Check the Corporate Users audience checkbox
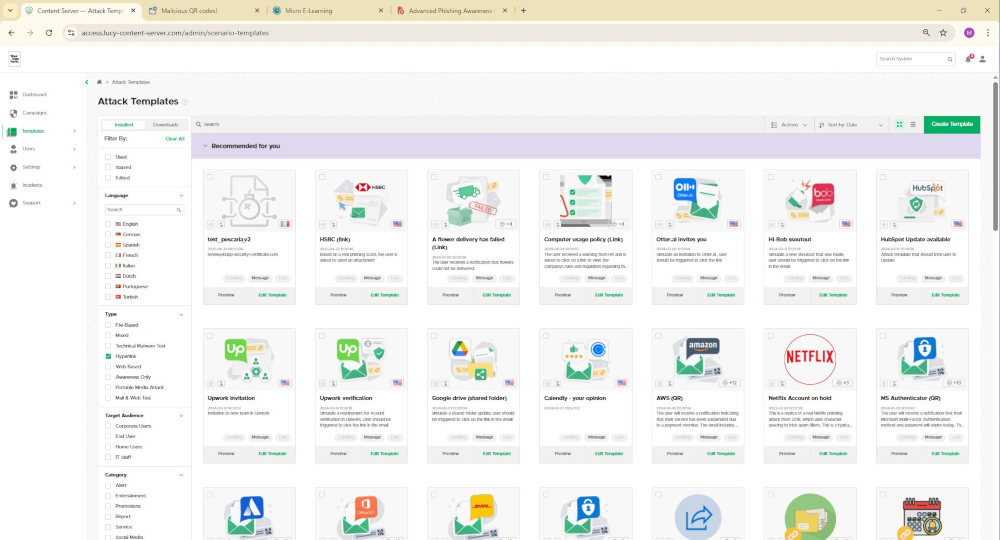Screen dimensions: 1000x540 pyautogui.click(x=108, y=426)
